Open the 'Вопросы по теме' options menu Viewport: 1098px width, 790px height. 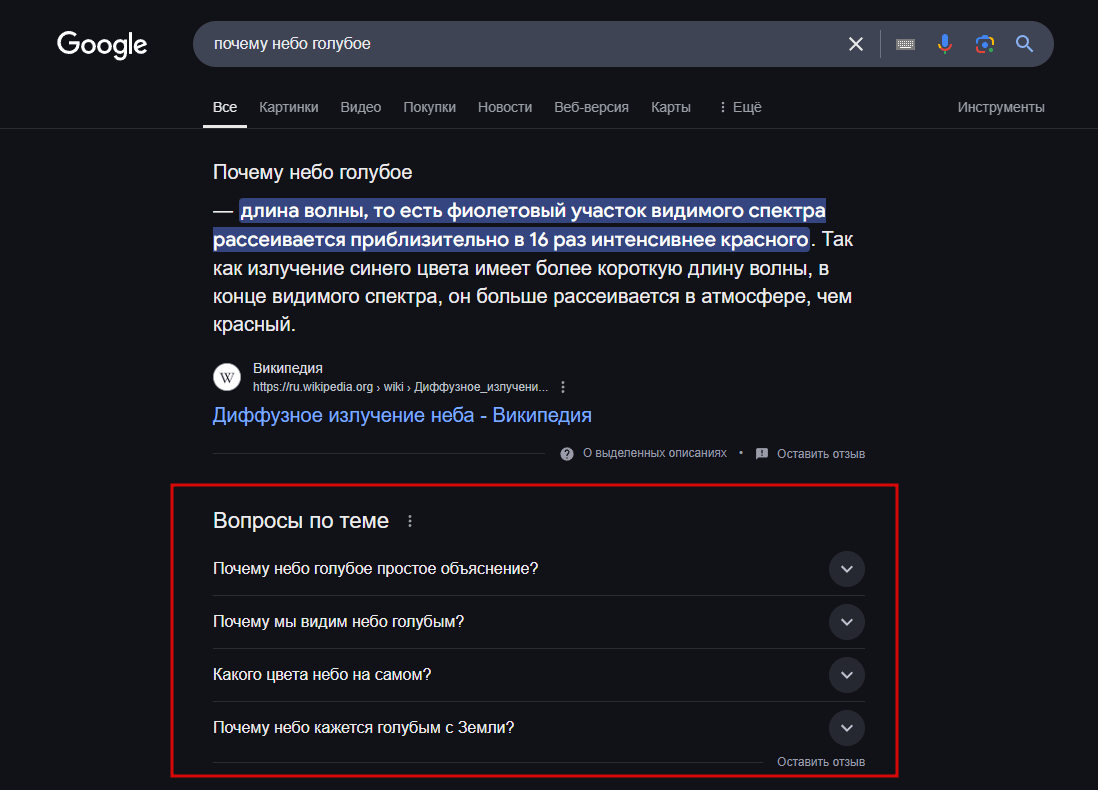[x=409, y=521]
